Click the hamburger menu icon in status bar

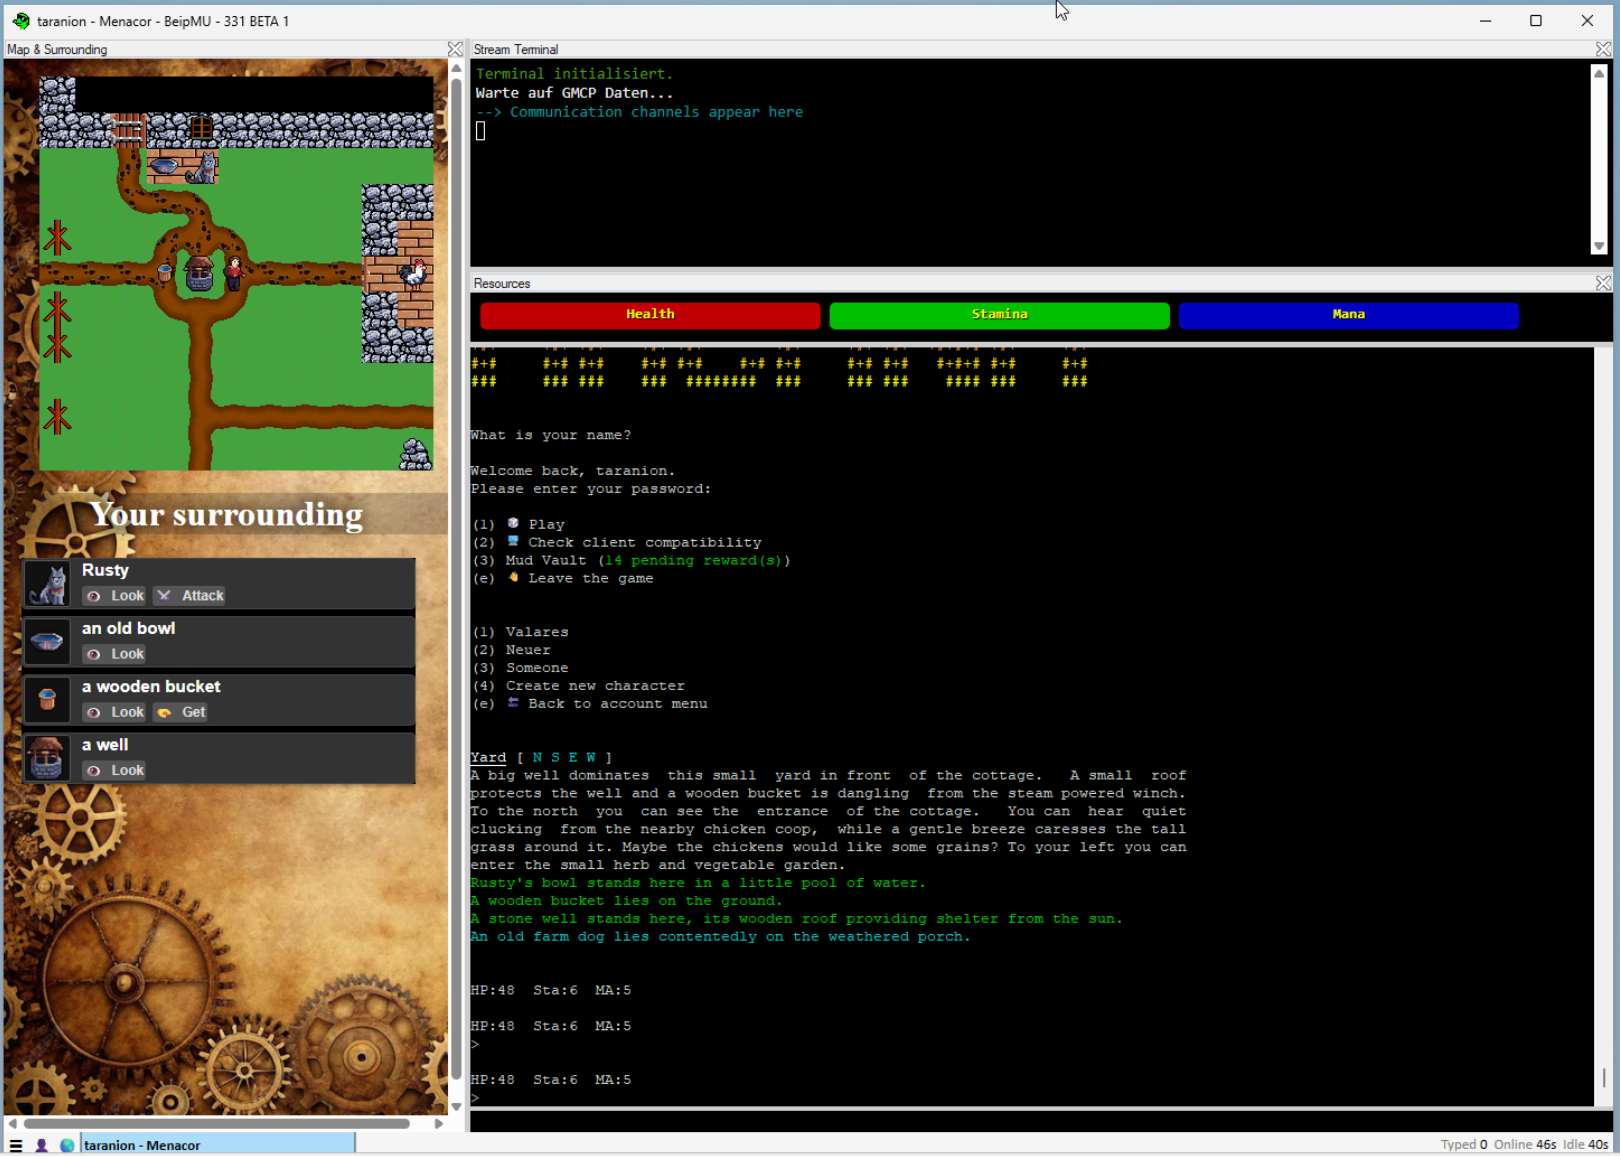pyautogui.click(x=15, y=1145)
